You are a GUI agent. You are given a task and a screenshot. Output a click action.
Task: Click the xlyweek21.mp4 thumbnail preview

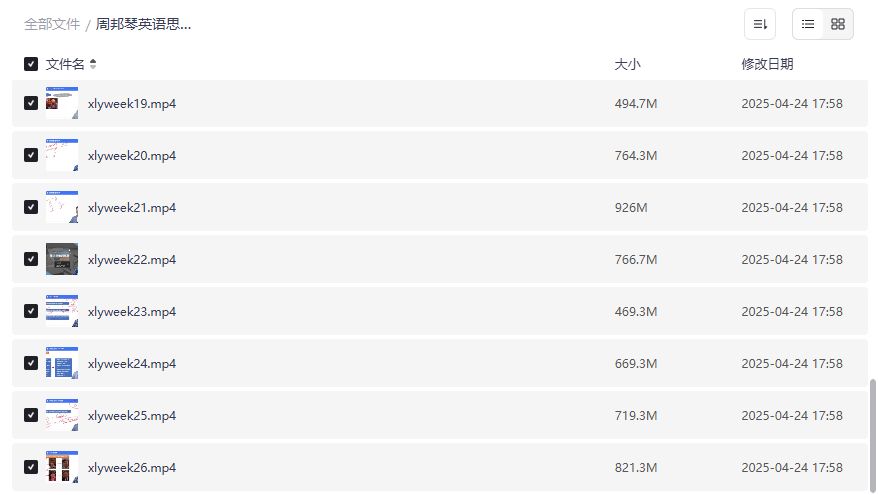pyautogui.click(x=62, y=207)
